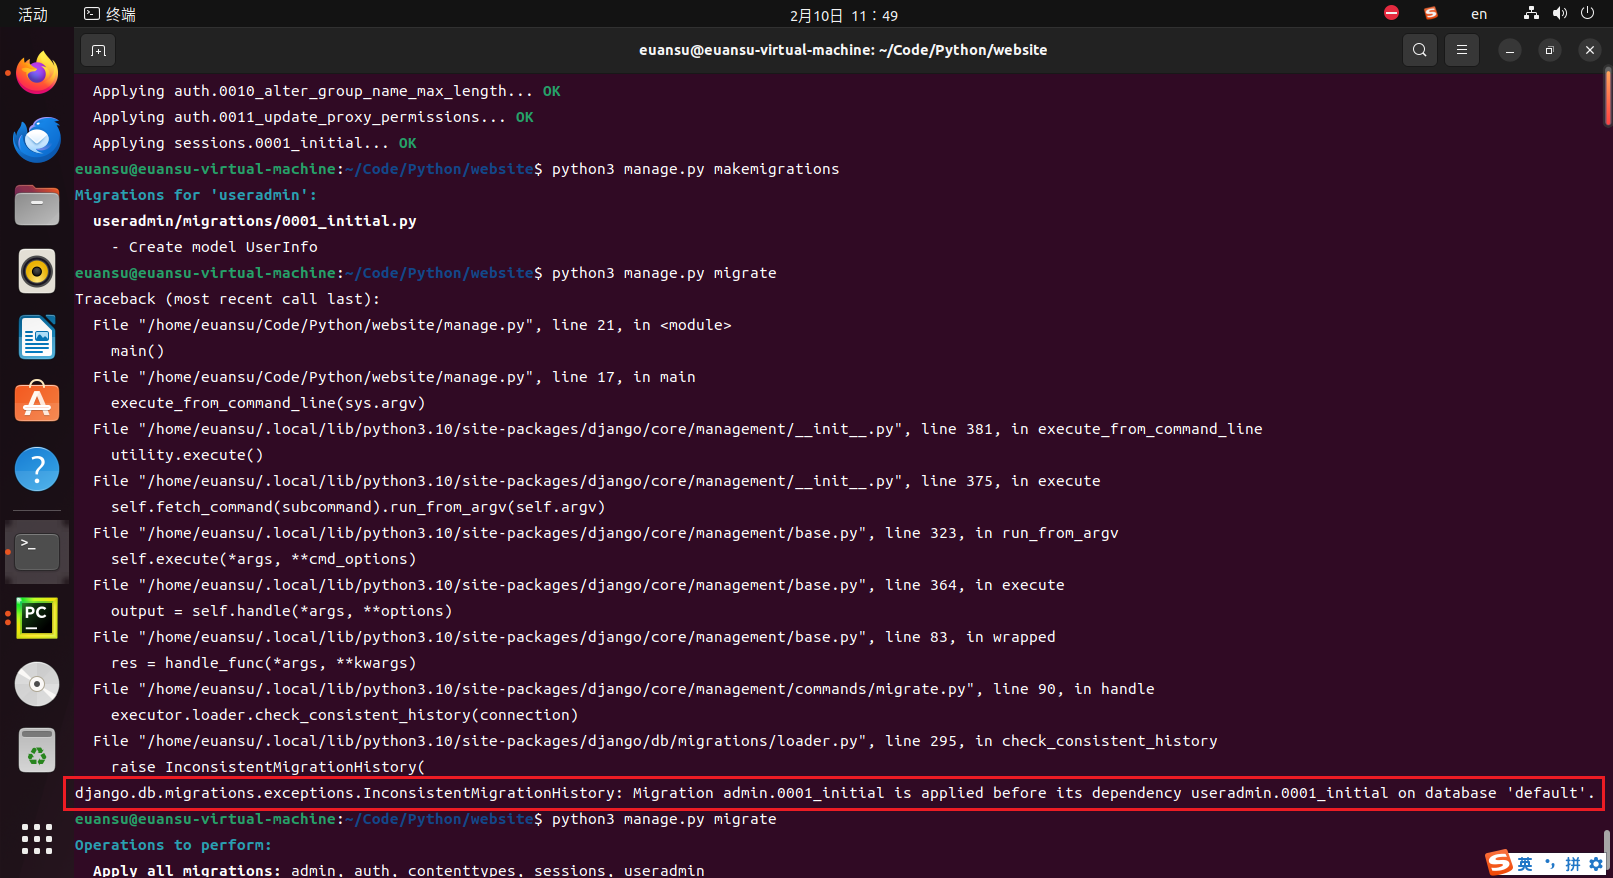Toggle Sogou input English/Chinese mode
The image size is (1613, 878).
click(x=1525, y=864)
